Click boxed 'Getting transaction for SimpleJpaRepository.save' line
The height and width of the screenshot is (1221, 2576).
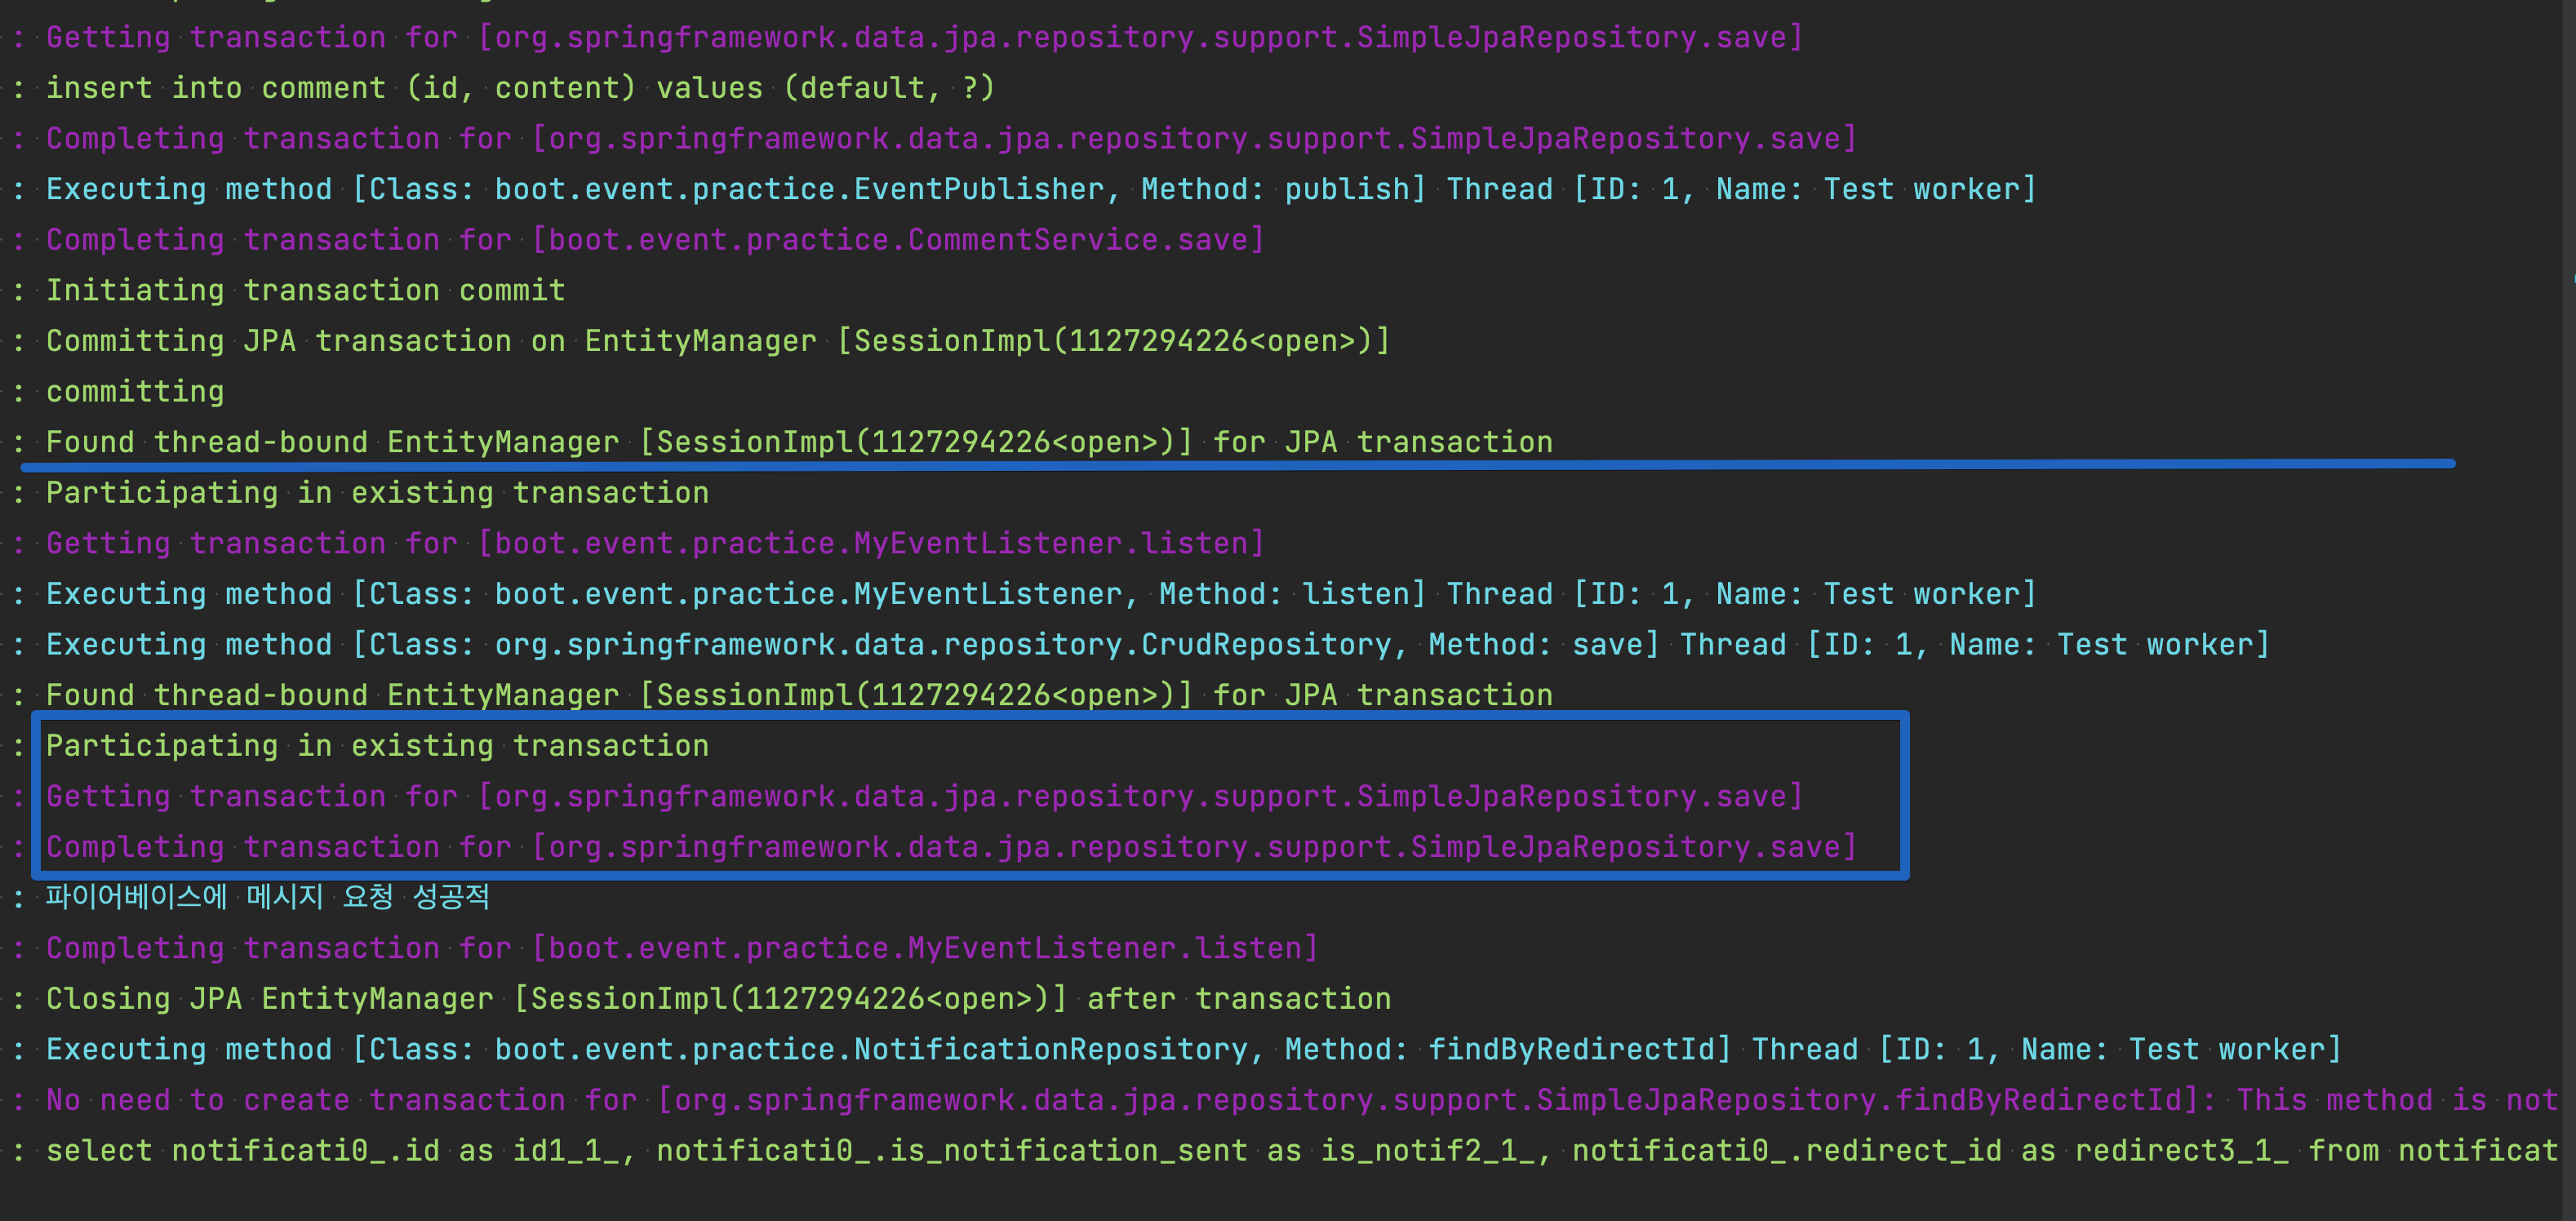[923, 796]
